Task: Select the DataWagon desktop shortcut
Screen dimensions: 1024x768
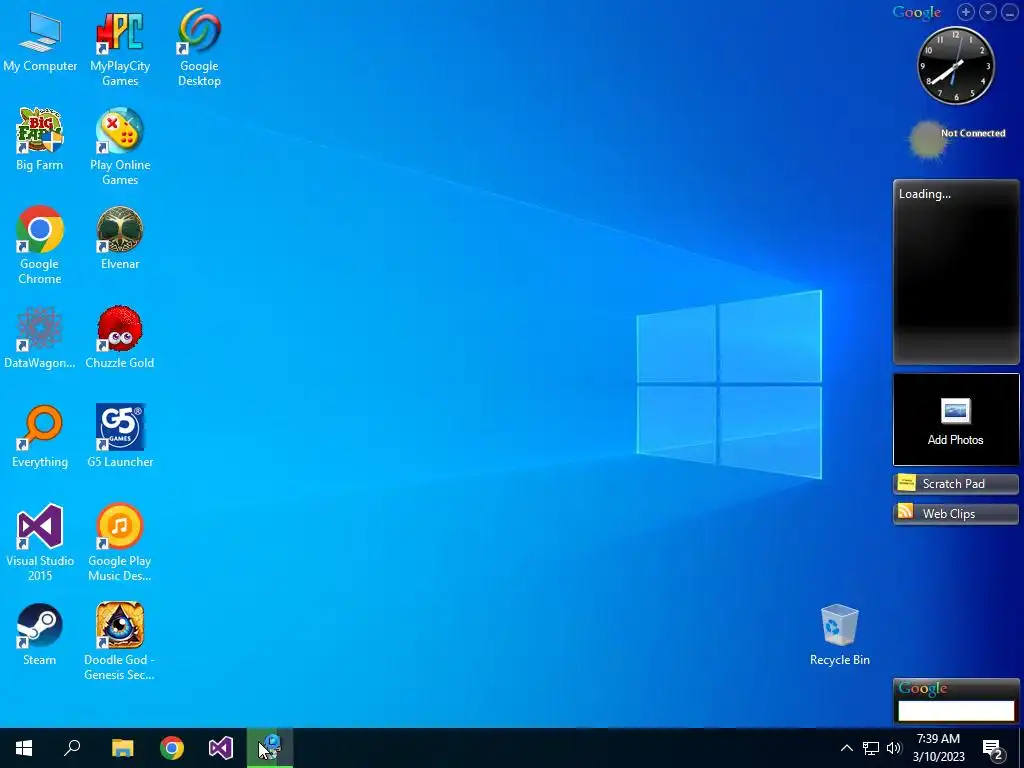Action: coord(40,338)
